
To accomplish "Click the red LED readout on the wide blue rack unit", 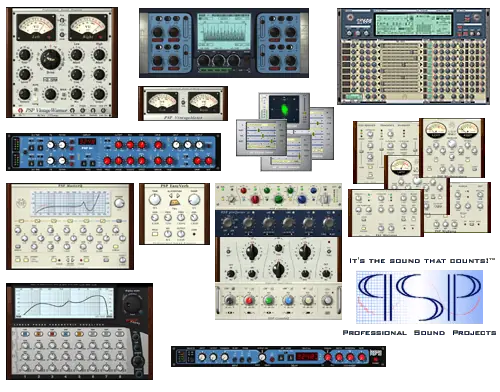I will pos(87,141).
